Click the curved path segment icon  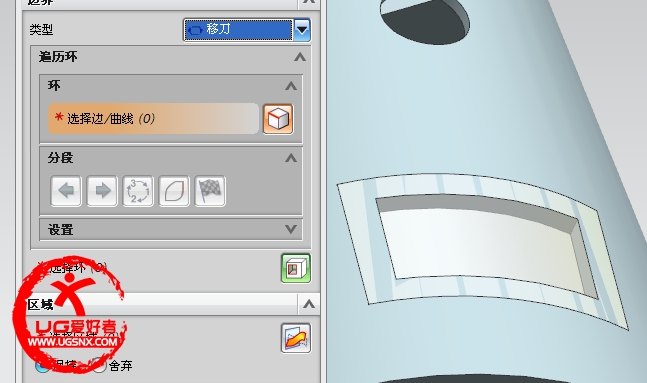click(174, 191)
